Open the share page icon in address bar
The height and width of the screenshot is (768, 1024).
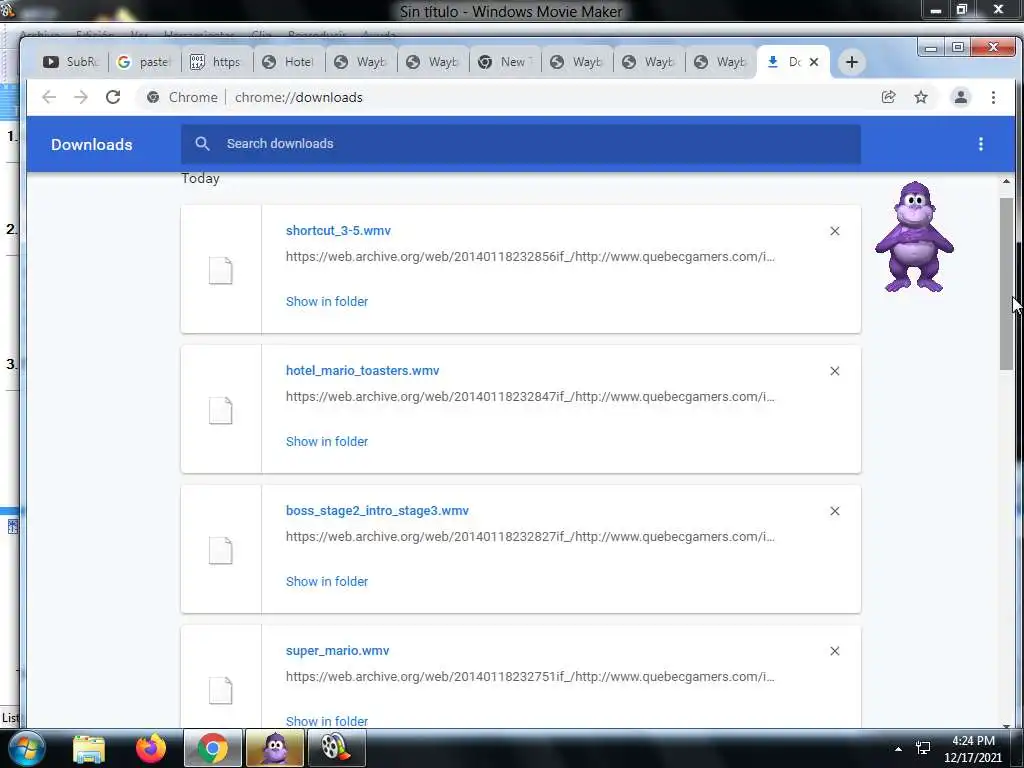pyautogui.click(x=888, y=97)
